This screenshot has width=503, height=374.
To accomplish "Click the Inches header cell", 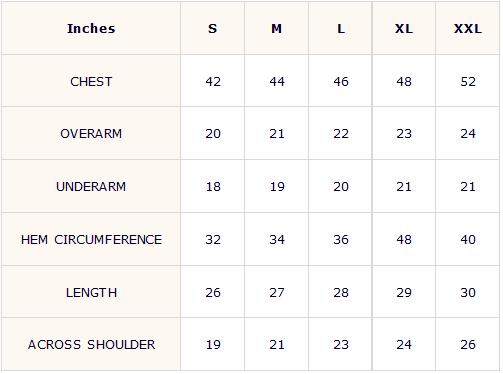I will (91, 29).
